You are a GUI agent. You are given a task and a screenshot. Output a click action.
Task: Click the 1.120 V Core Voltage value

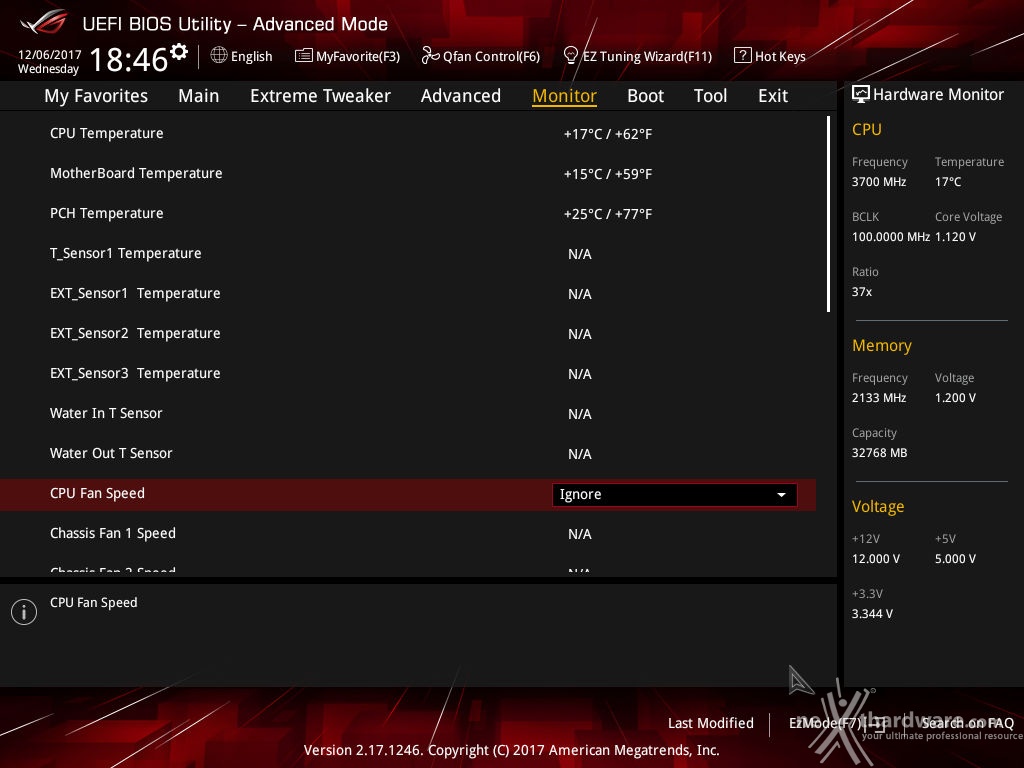955,236
